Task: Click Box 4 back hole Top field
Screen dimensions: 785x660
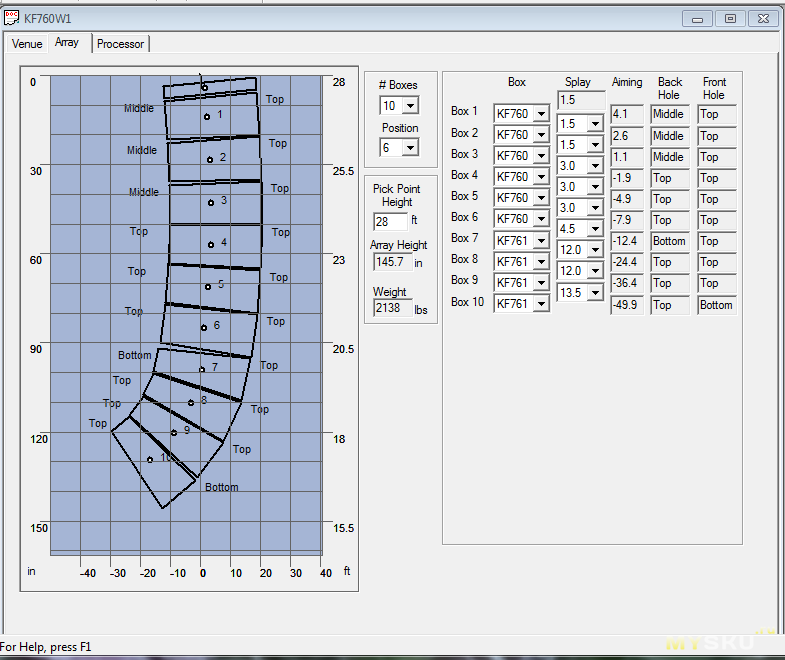Action: coord(670,178)
